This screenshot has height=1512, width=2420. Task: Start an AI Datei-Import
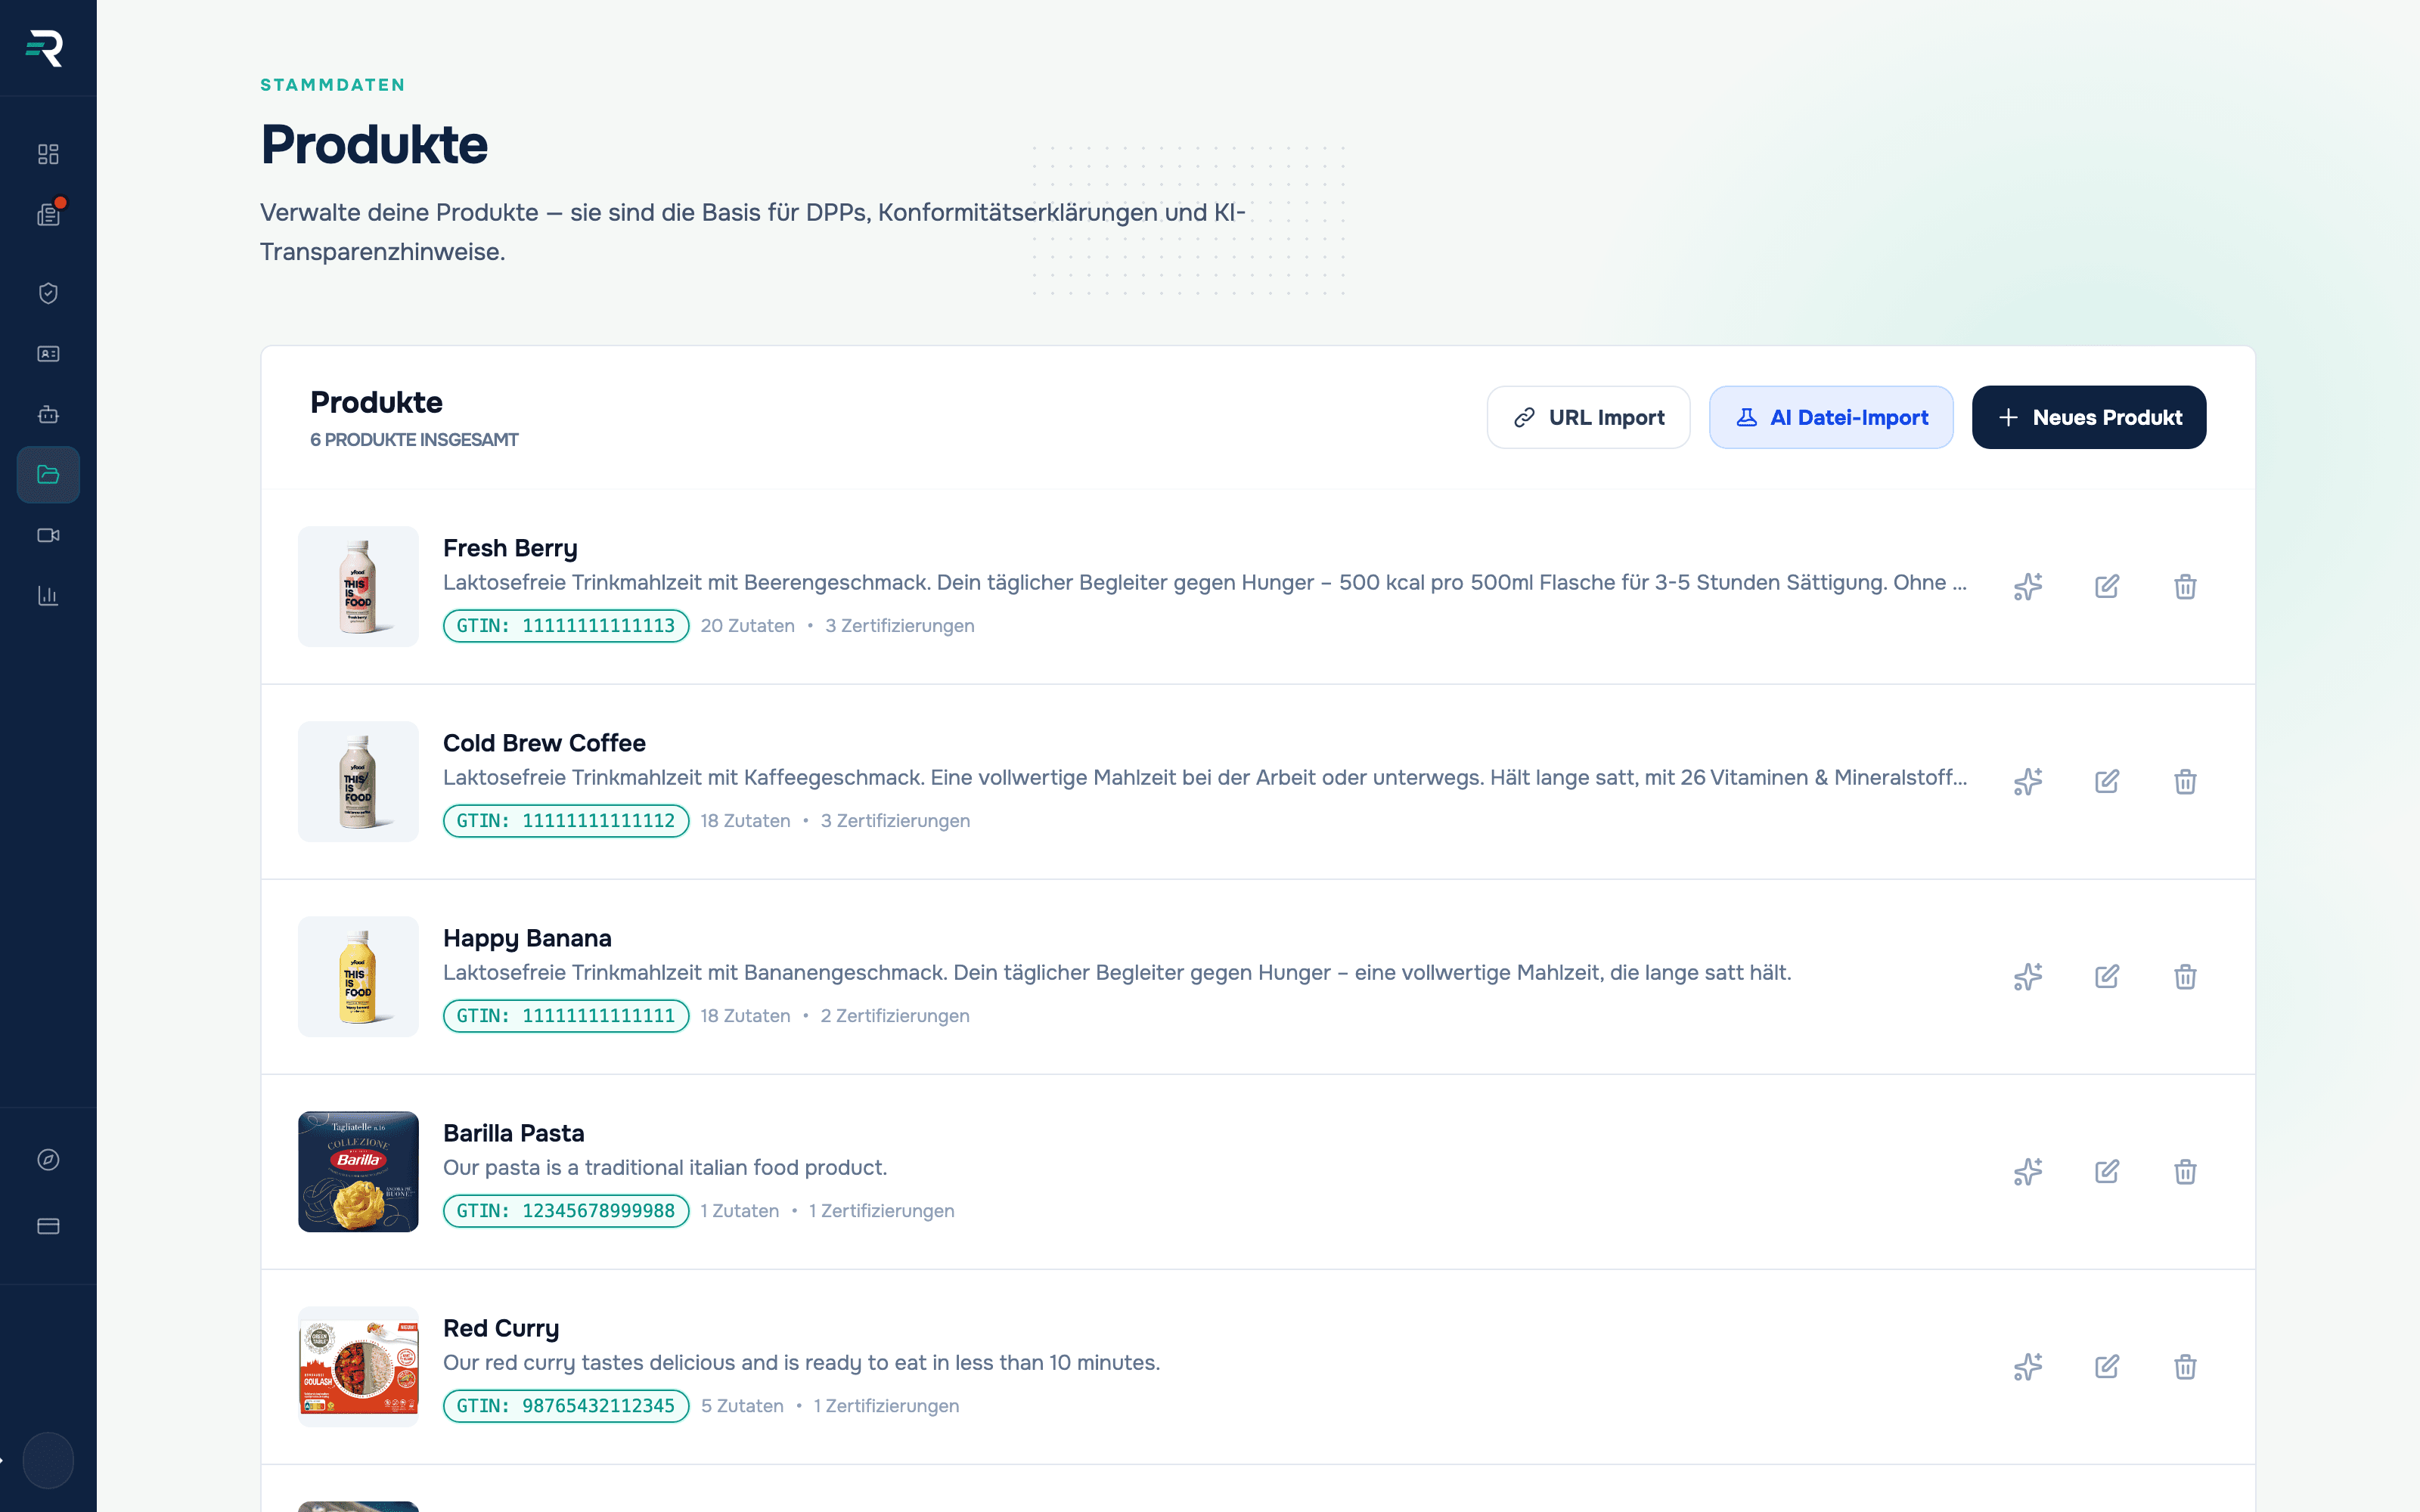1831,417
